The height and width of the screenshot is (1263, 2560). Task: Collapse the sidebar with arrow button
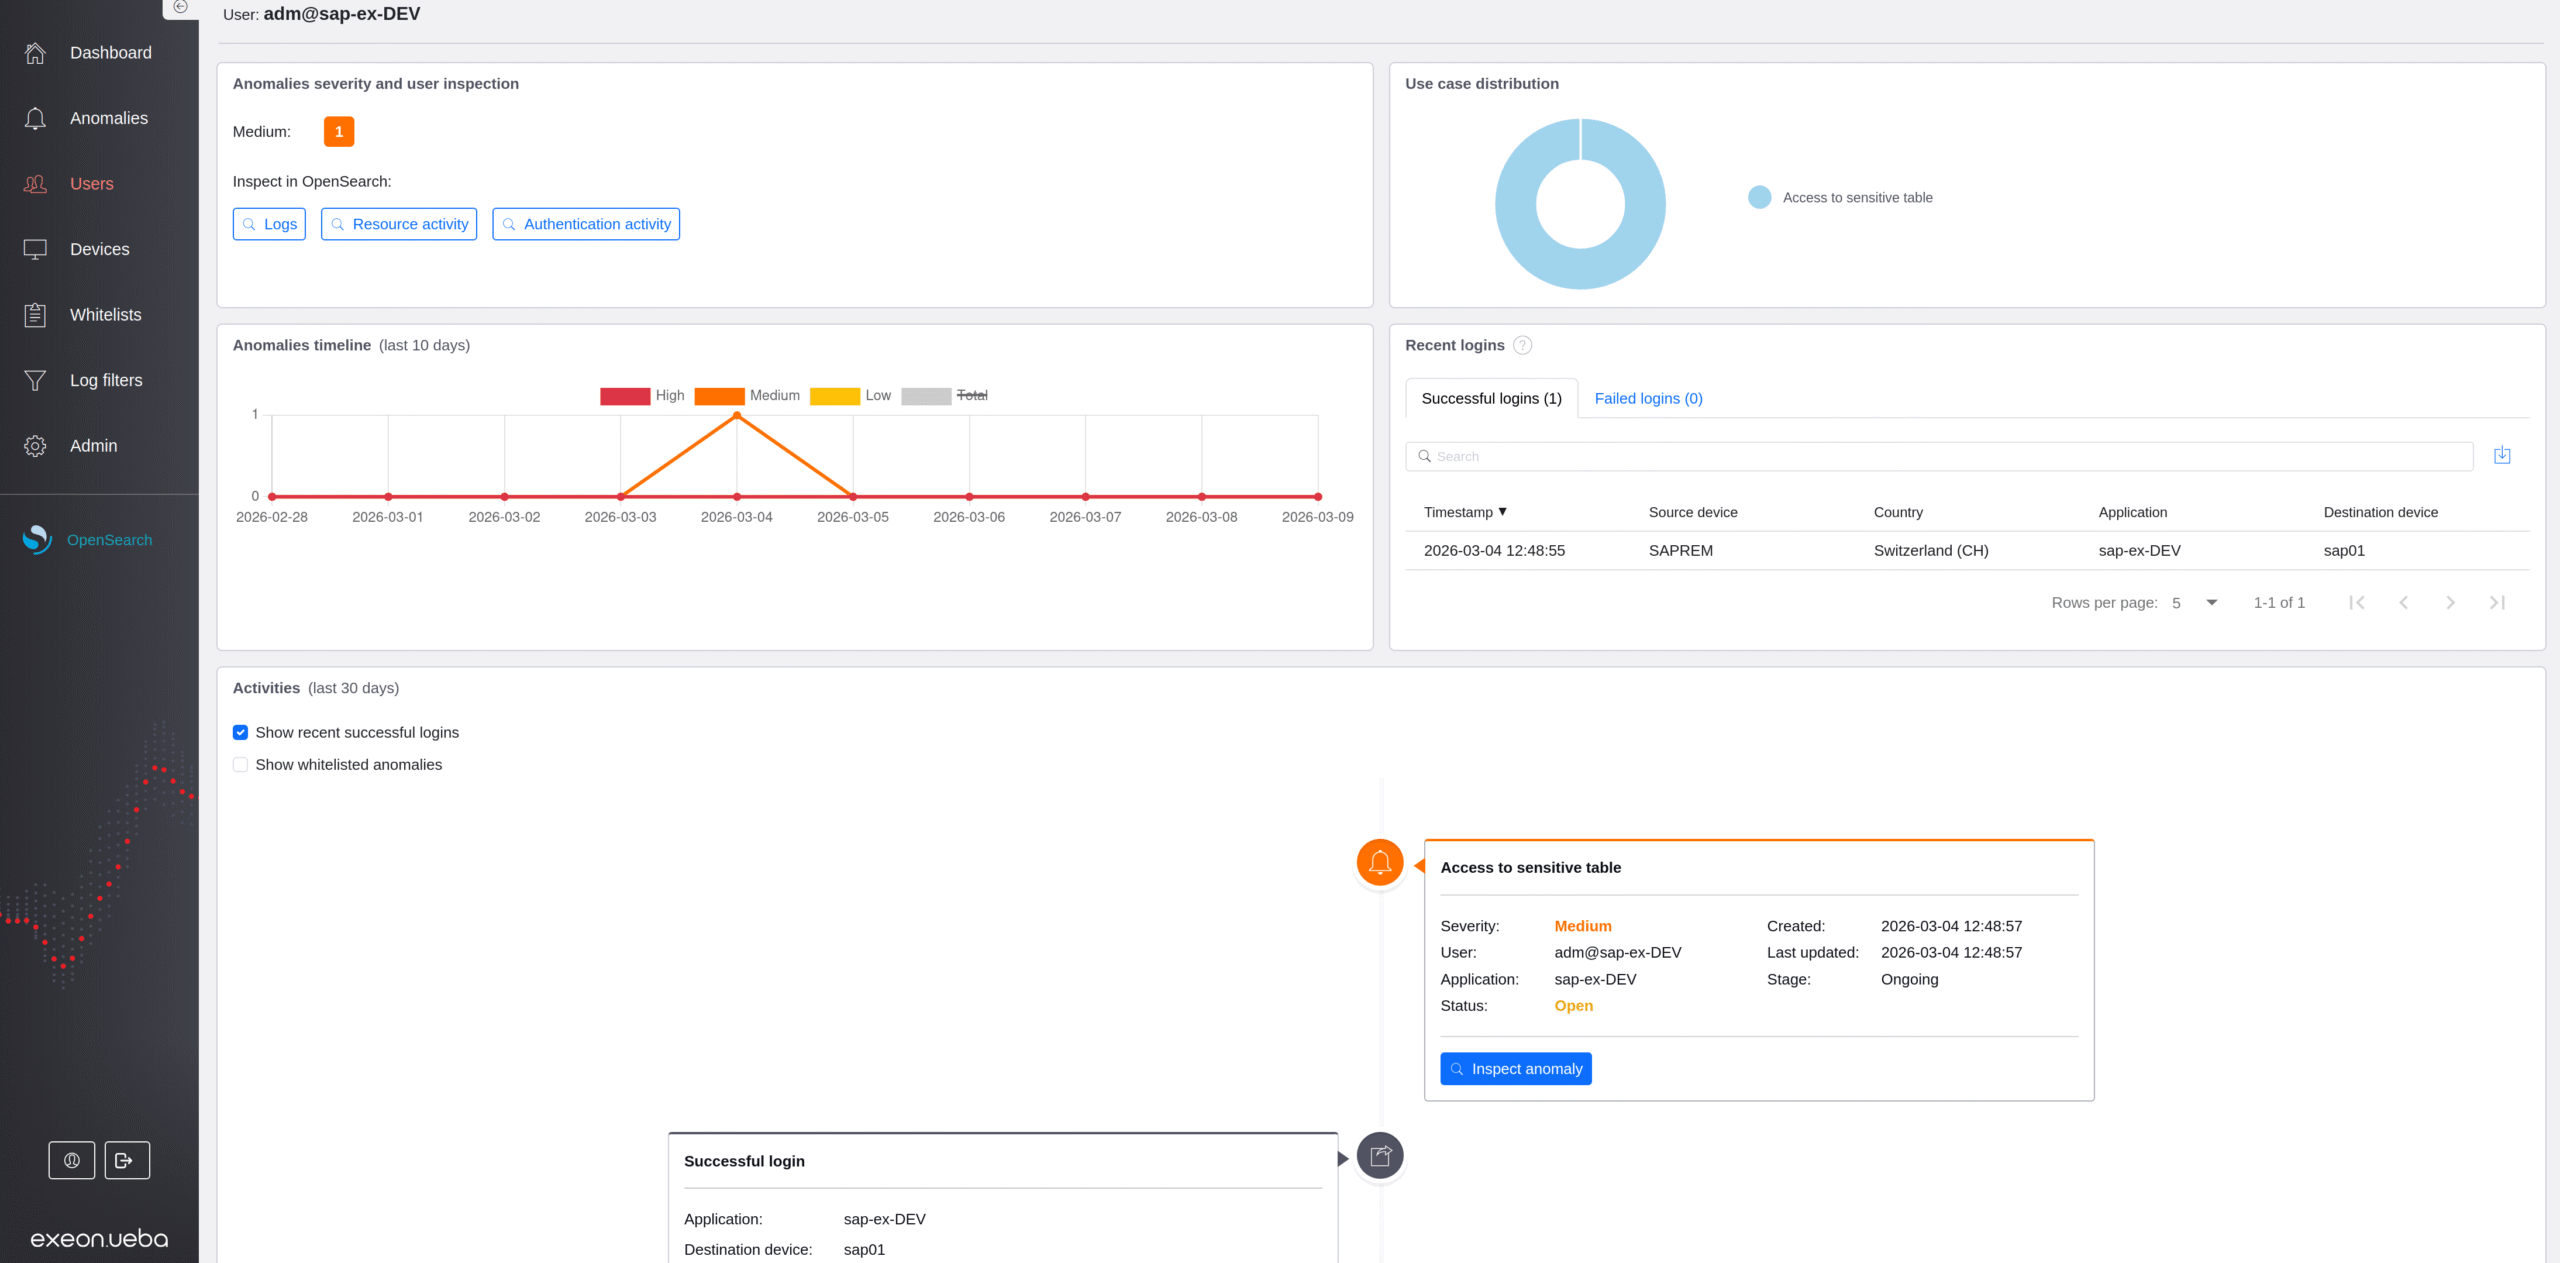180,7
